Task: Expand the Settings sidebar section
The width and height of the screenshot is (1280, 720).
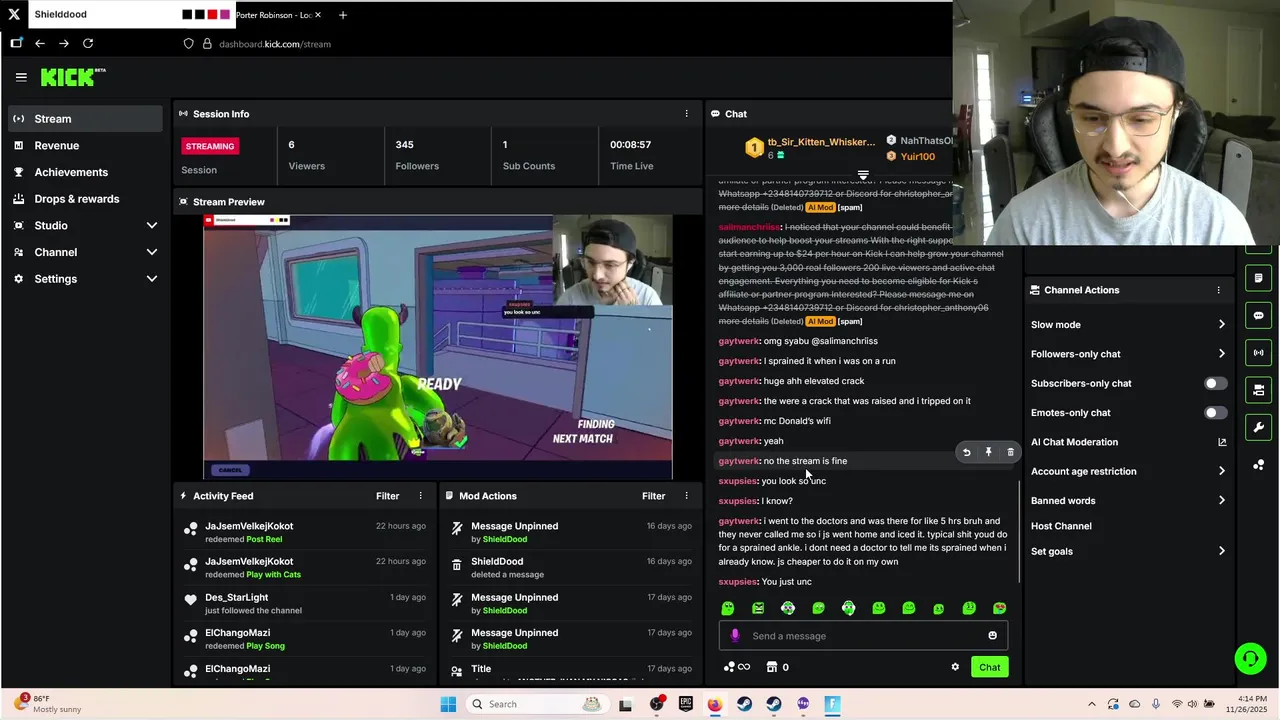Action: point(152,279)
